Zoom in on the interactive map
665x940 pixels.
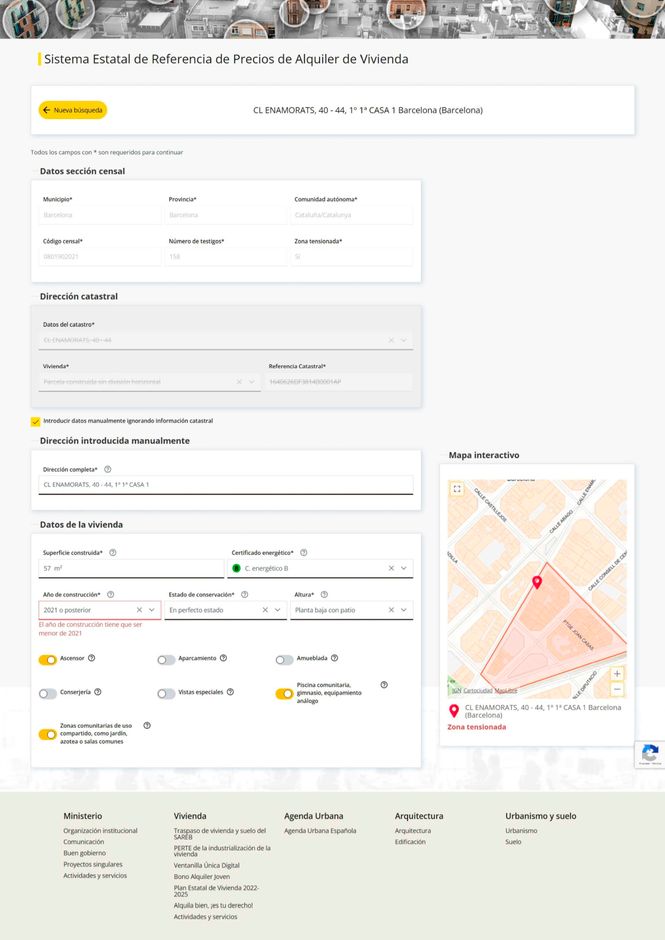point(617,674)
